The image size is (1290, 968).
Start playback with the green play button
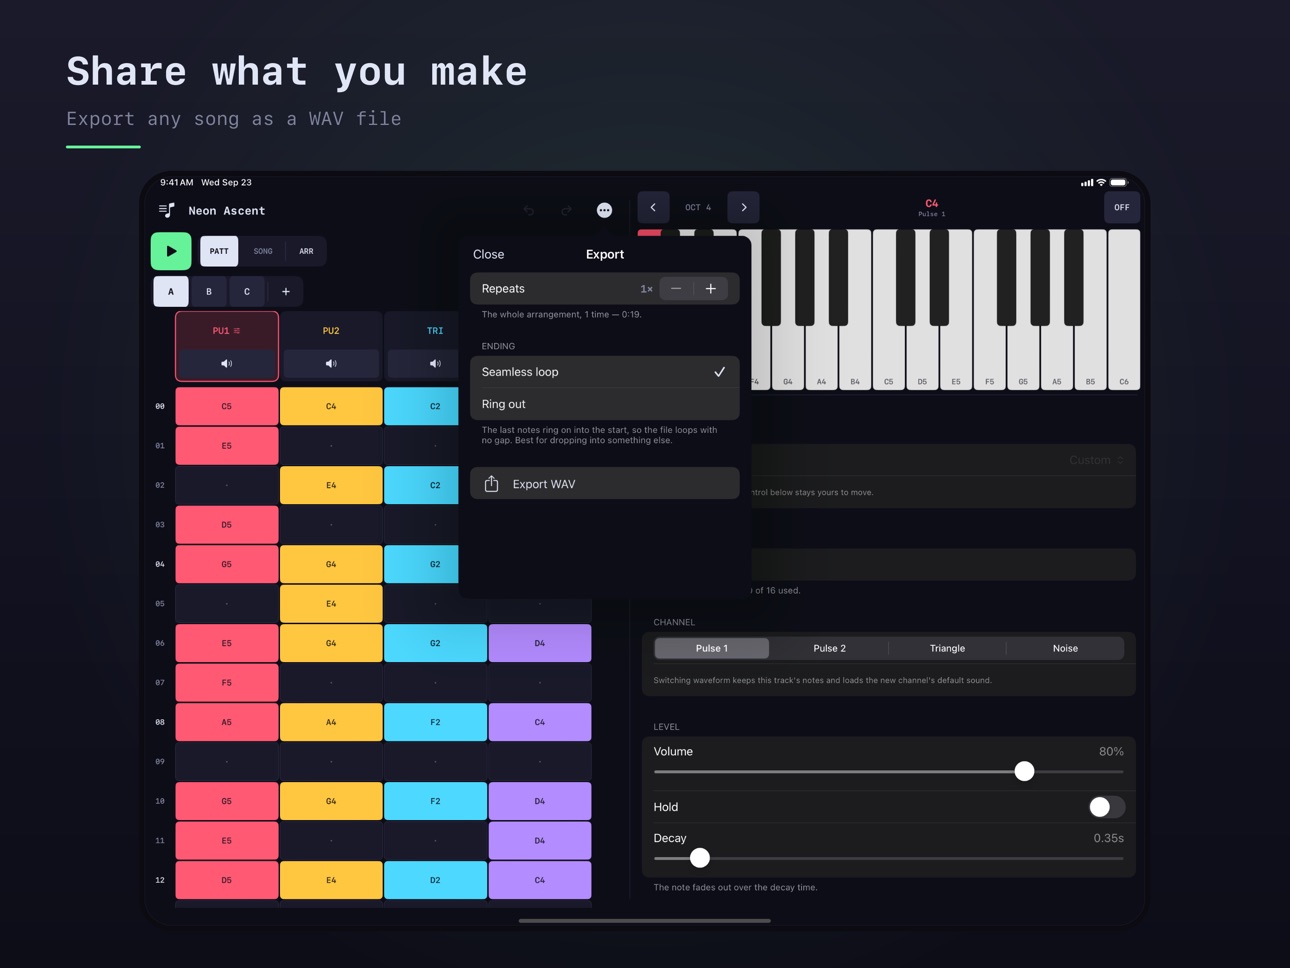coord(171,251)
